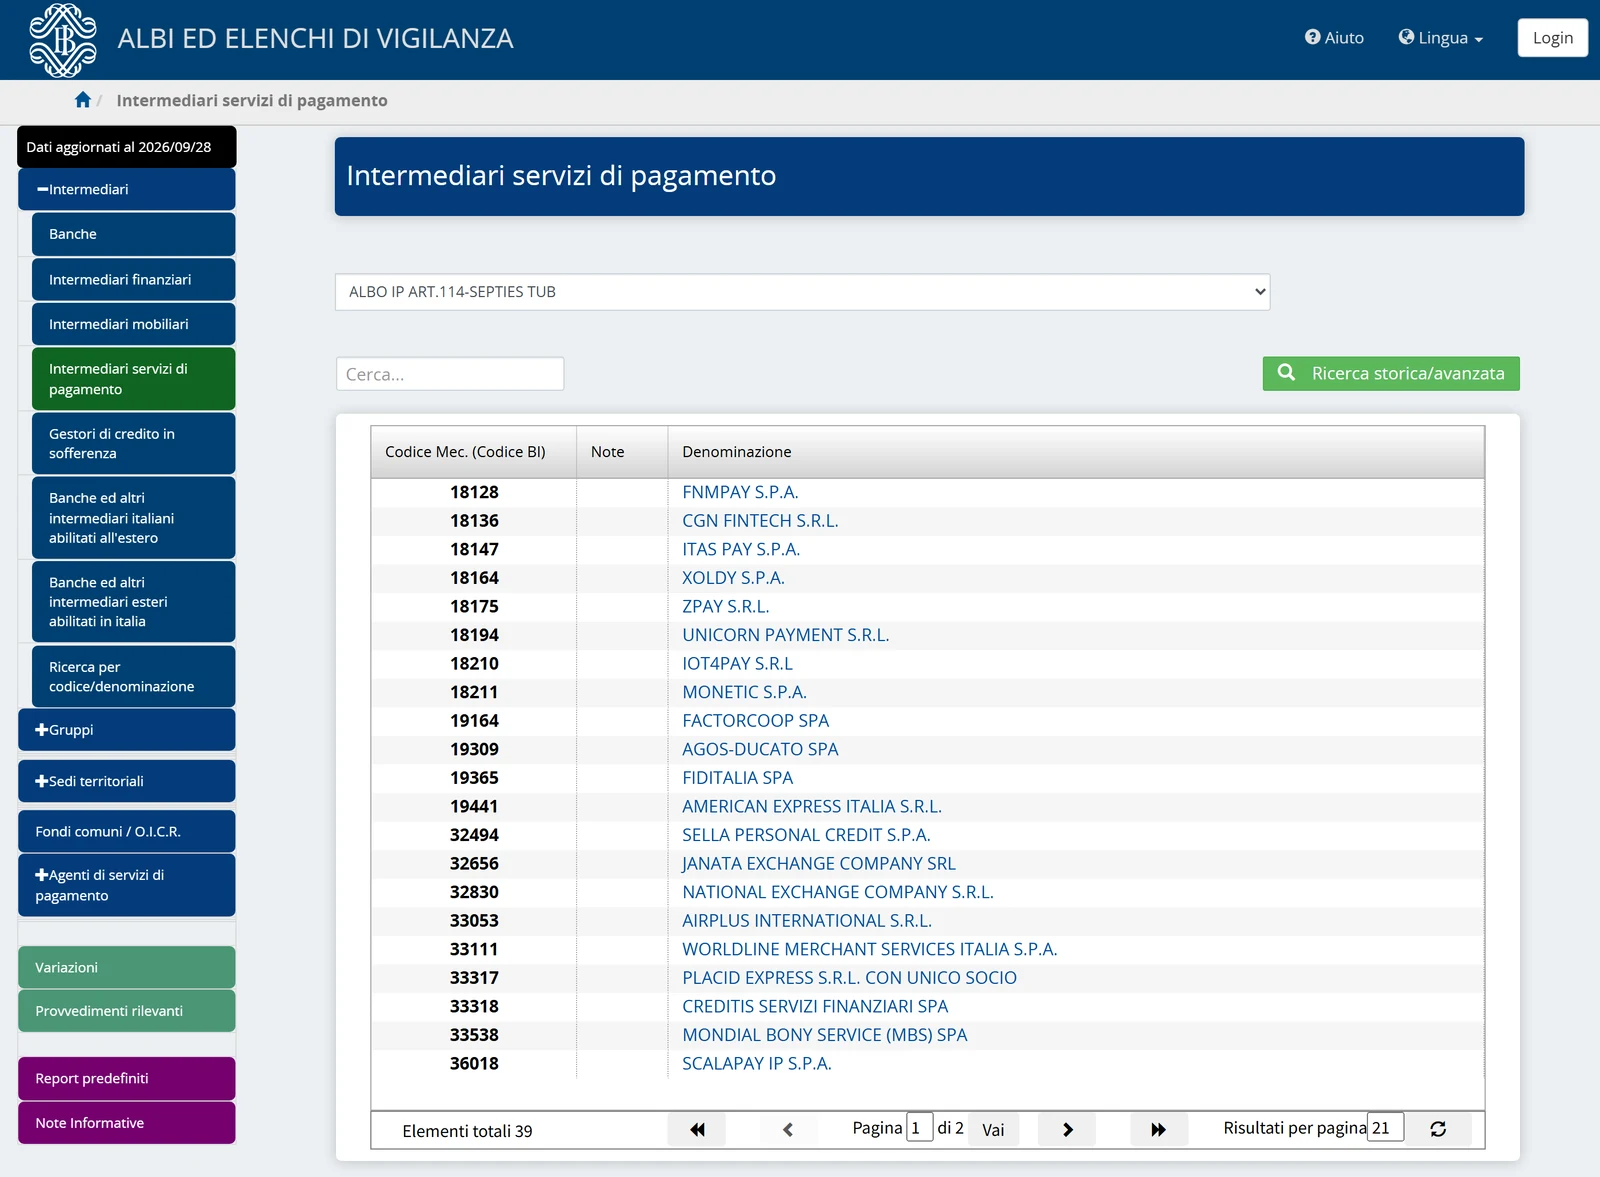
Task: Select code 36018 cell
Action: click(474, 1064)
